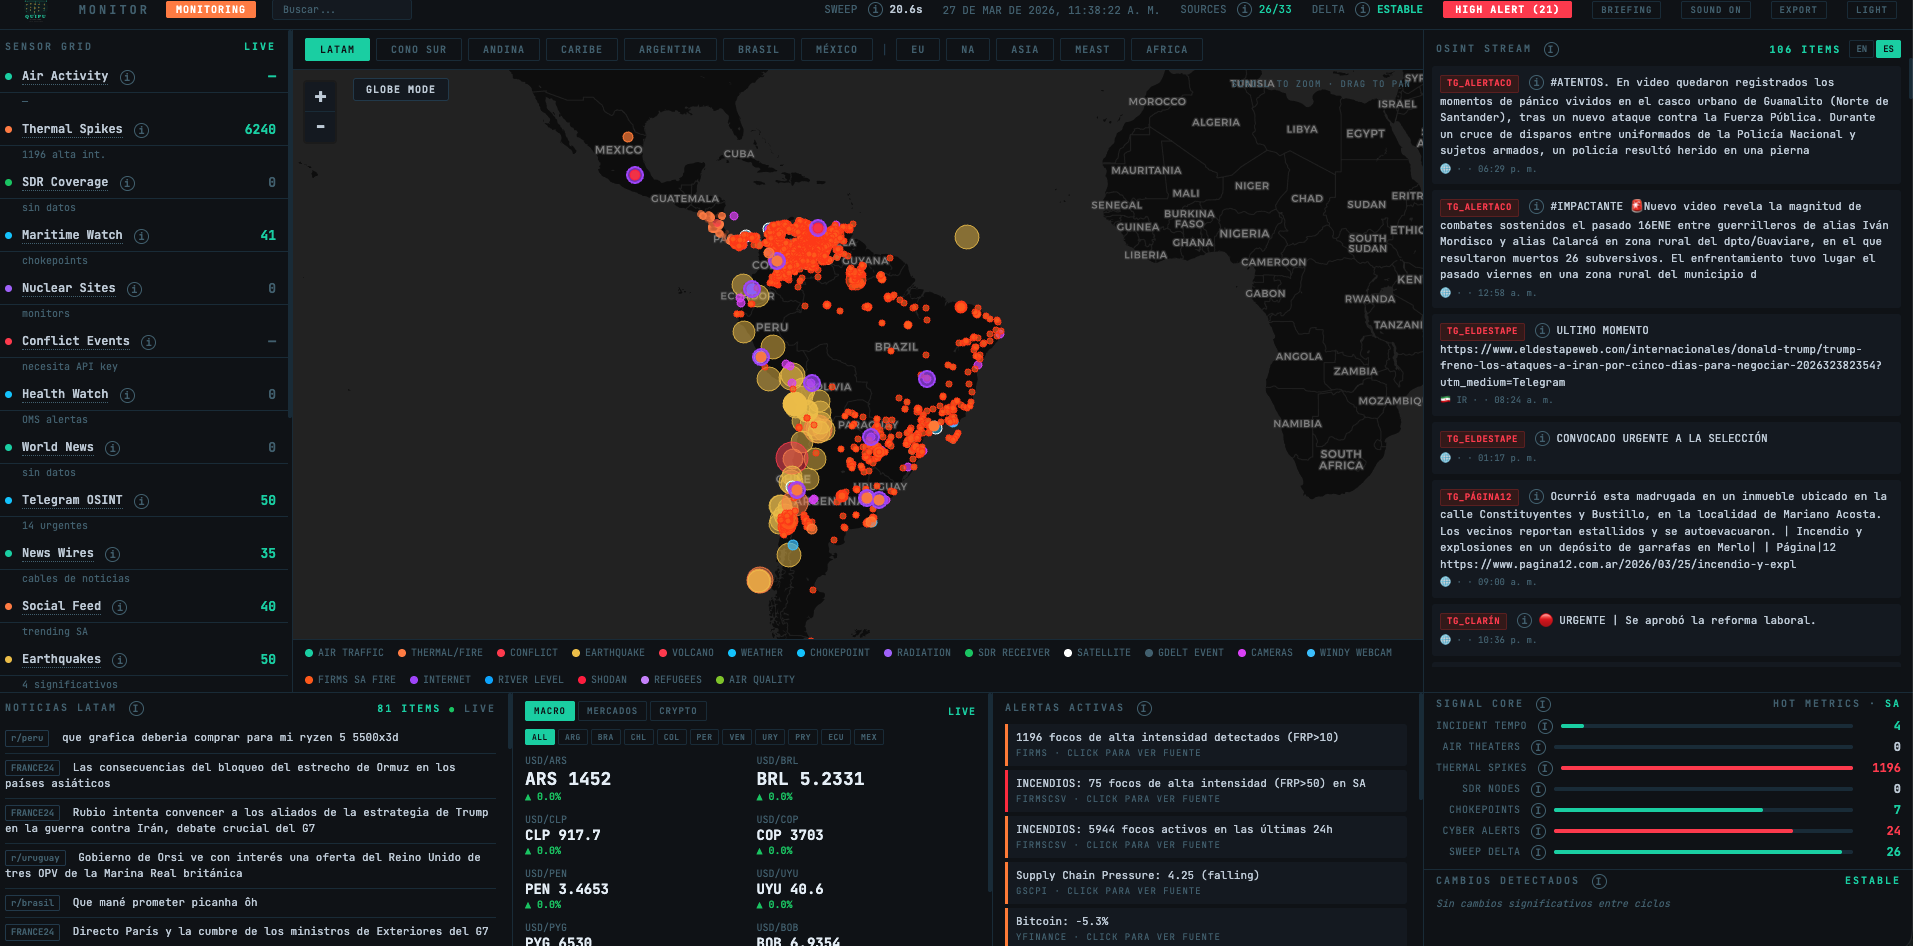
Task: Click the Buscar search field
Action: point(340,10)
